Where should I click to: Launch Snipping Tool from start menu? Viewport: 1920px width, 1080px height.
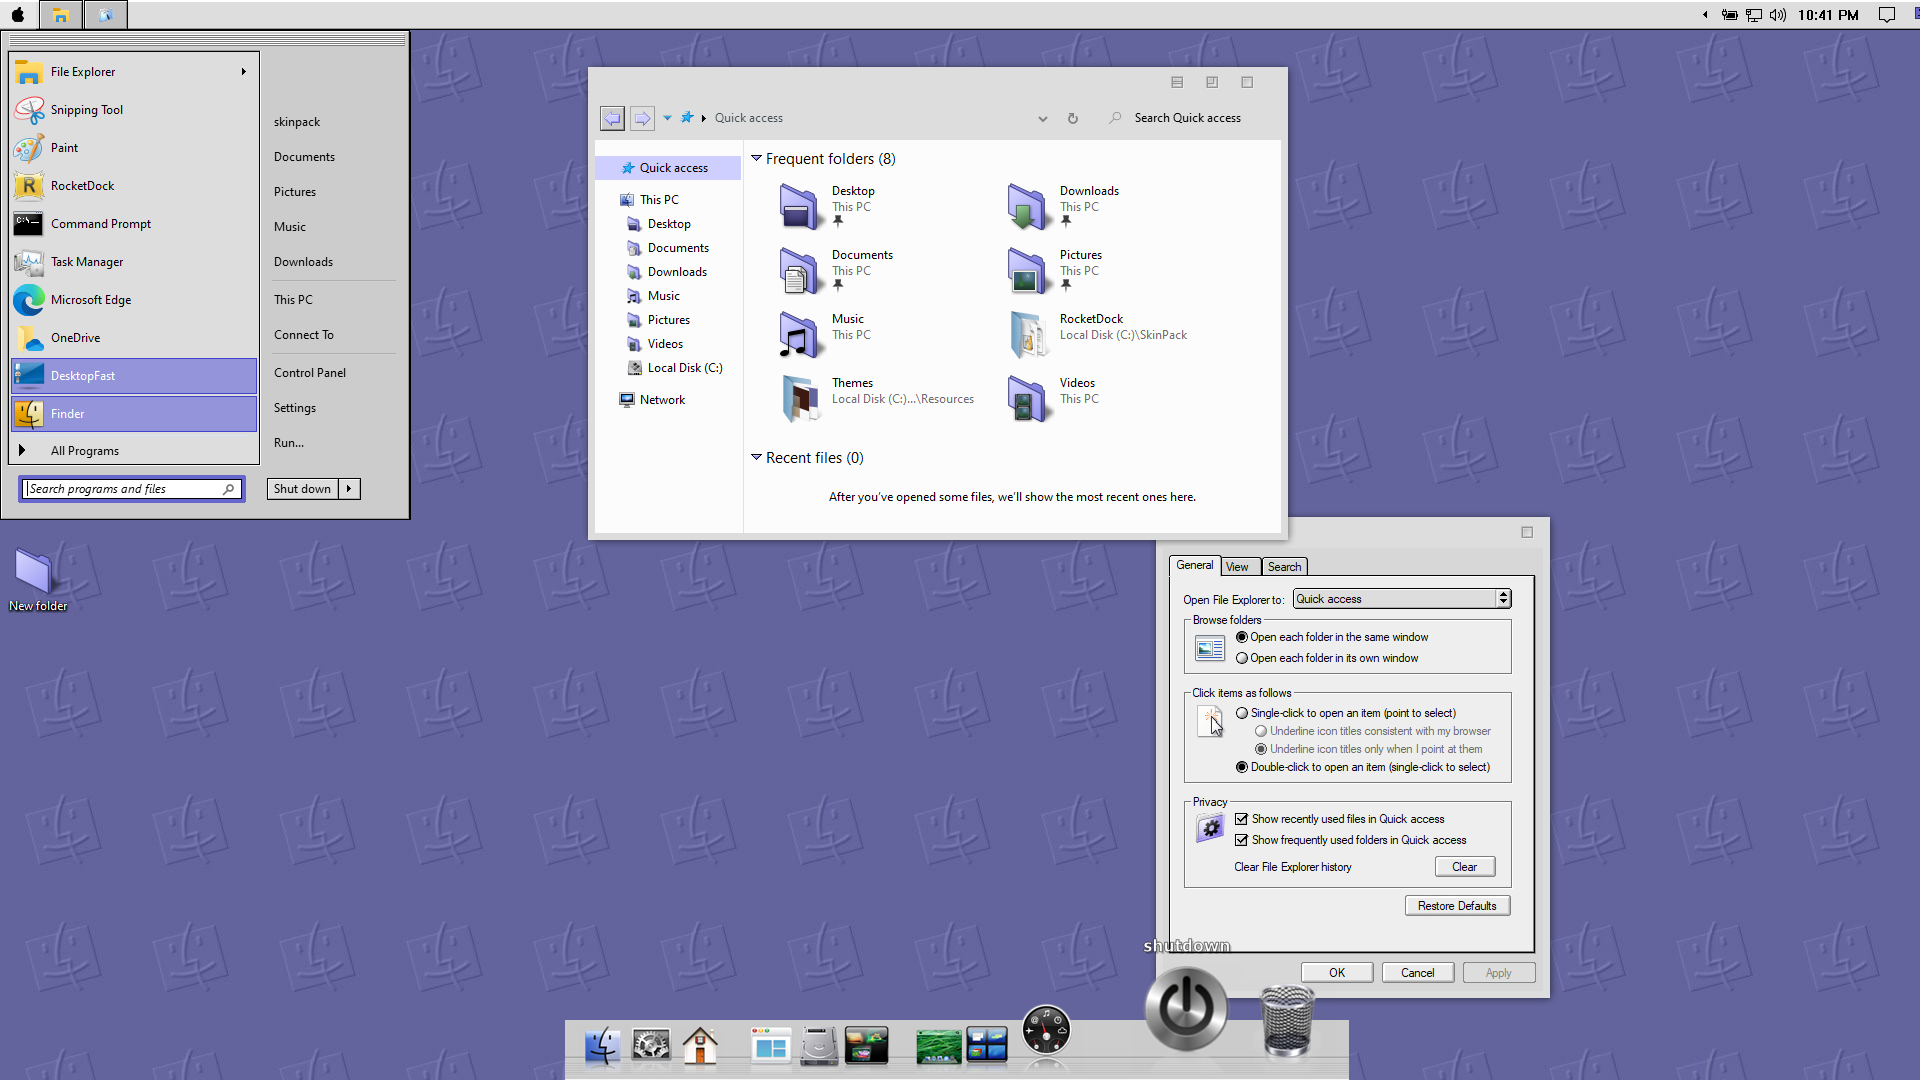87,110
